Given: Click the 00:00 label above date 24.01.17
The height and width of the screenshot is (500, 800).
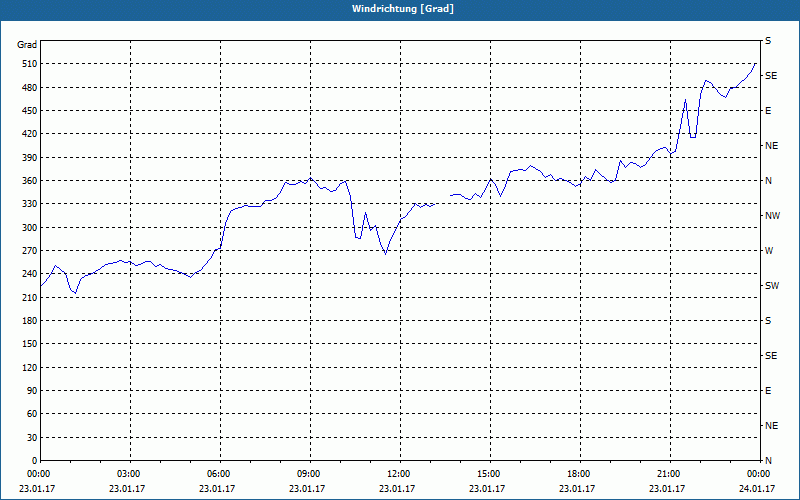Looking at the screenshot, I should pos(759,474).
